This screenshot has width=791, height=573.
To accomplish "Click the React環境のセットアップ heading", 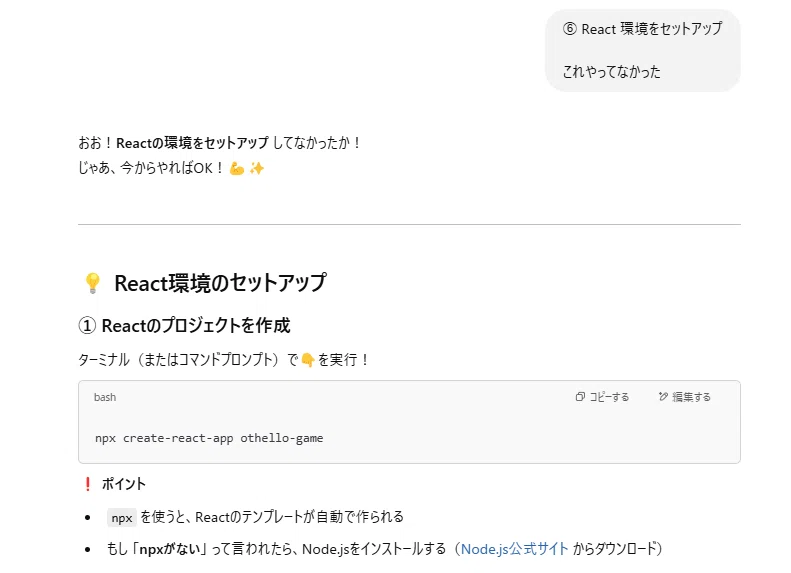I will tap(220, 283).
